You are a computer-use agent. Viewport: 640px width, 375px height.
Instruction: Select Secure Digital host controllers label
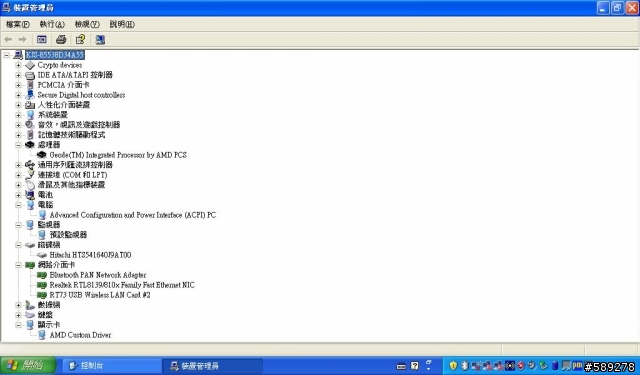click(x=81, y=95)
